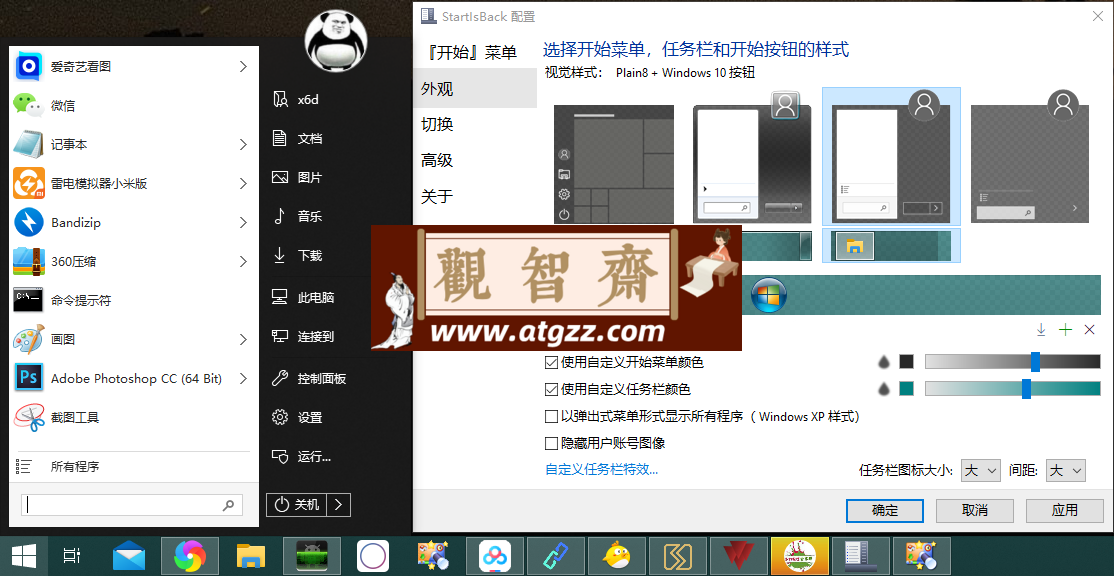This screenshot has width=1114, height=576.
Task: Select the Windows 7 orb start button
Action: 768,295
